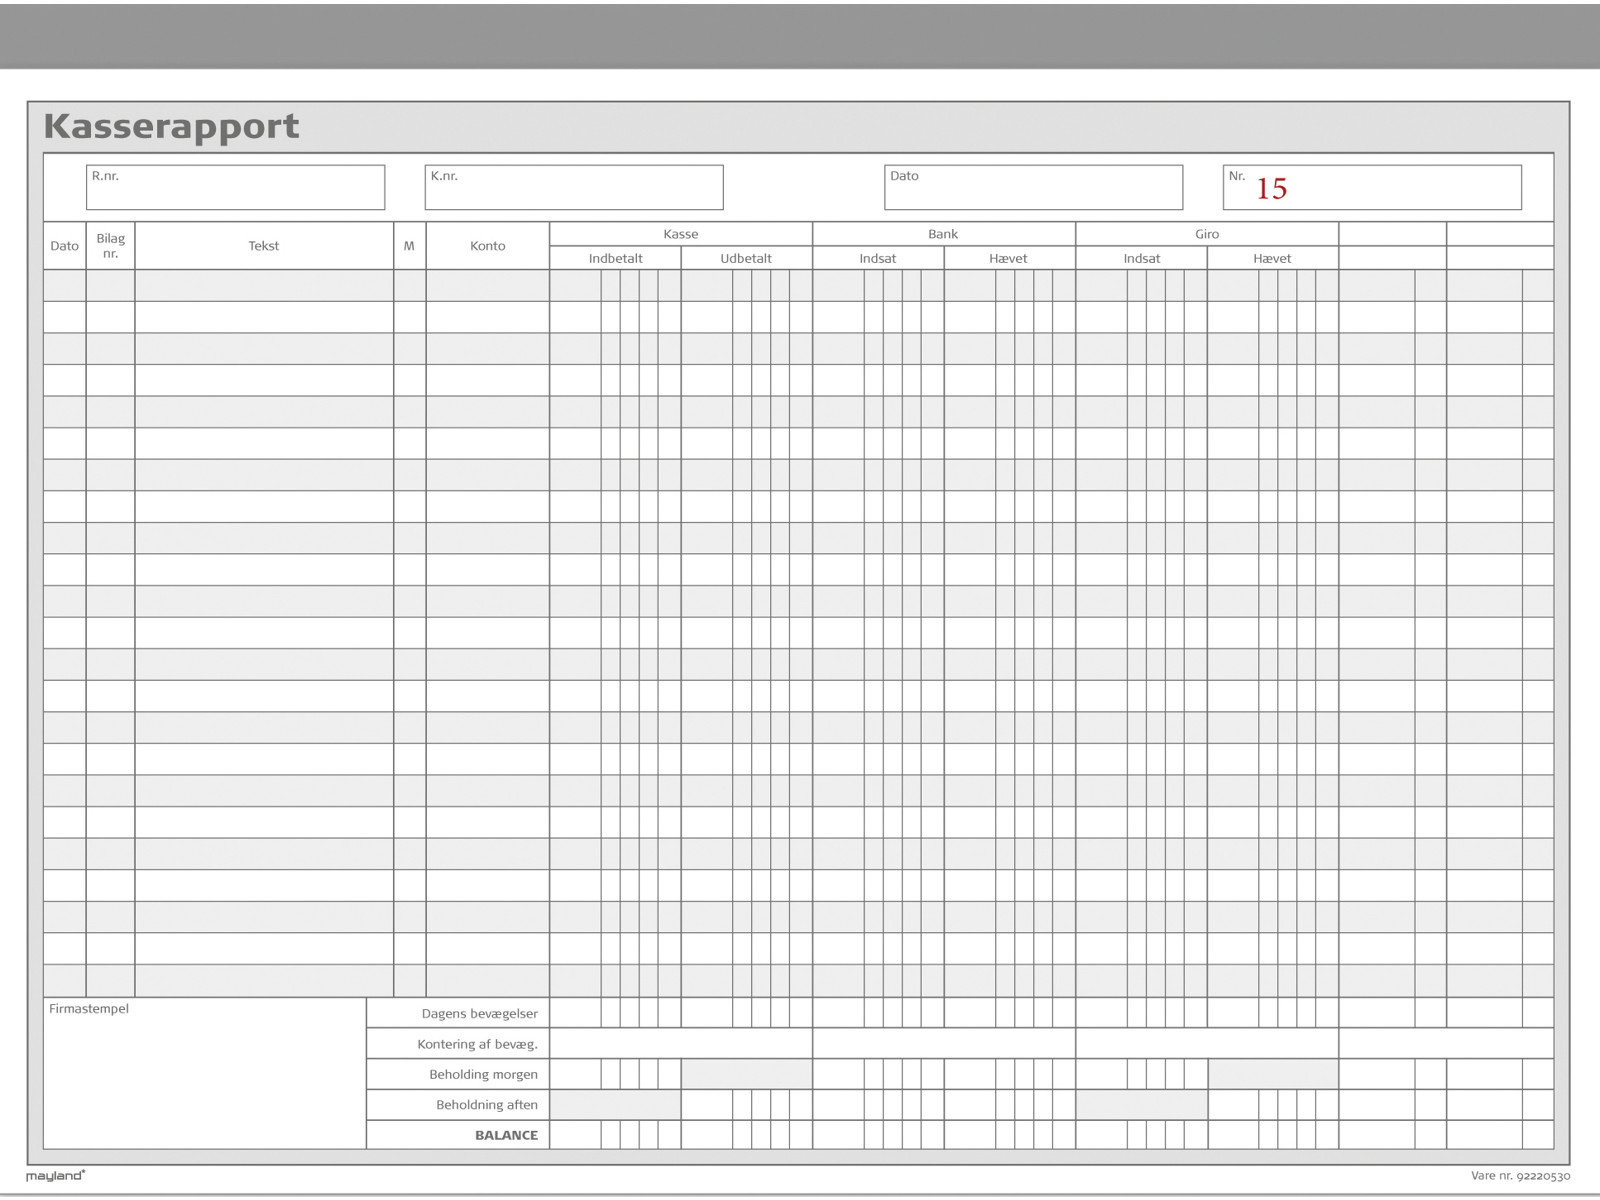
Task: Click the Giro group header
Action: tap(1207, 234)
